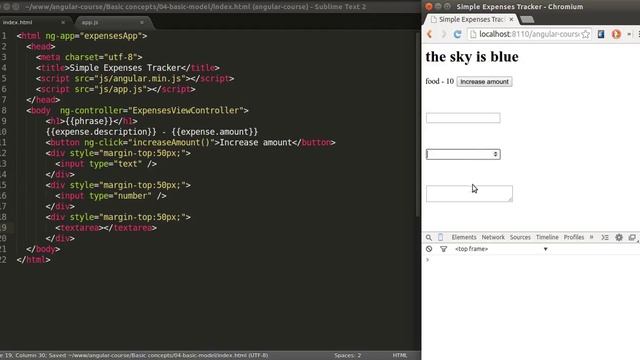Click the "food - 10" text
640x360 pixels.
440,81
